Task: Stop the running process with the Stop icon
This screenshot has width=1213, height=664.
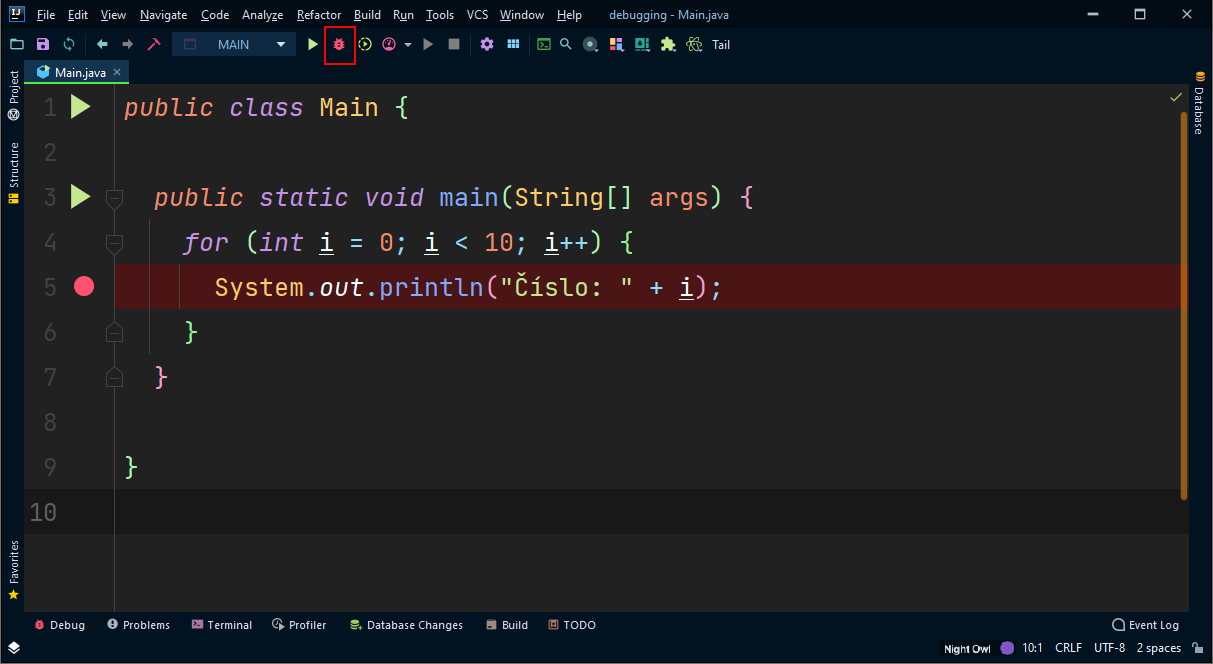Action: click(453, 44)
